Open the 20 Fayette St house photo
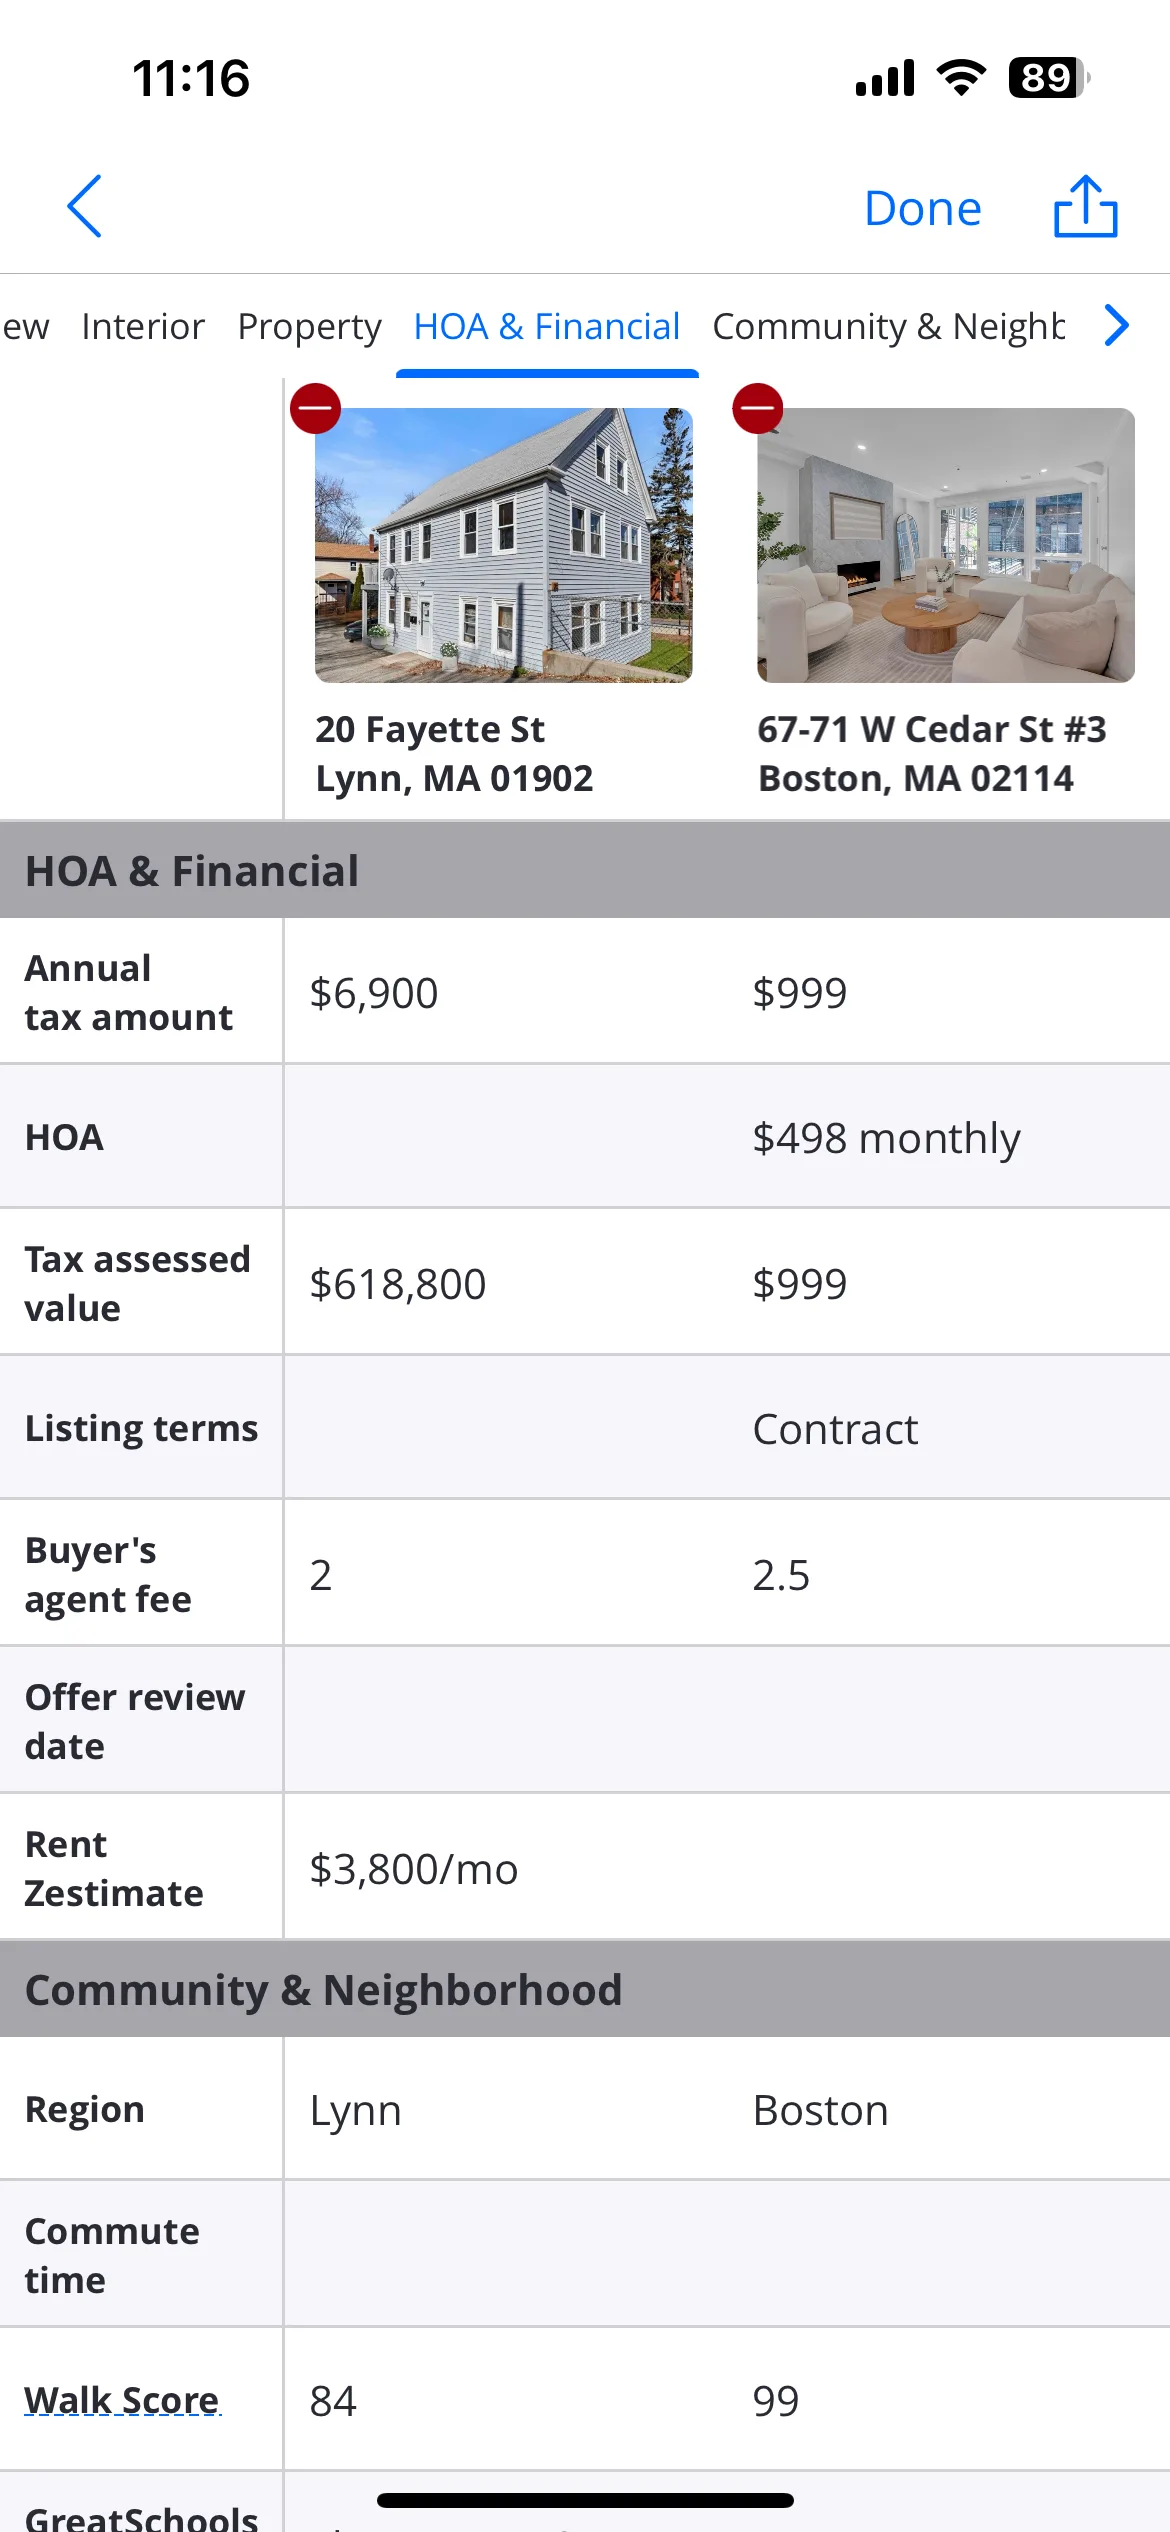Screen dimensions: 1170x2532 (503, 545)
